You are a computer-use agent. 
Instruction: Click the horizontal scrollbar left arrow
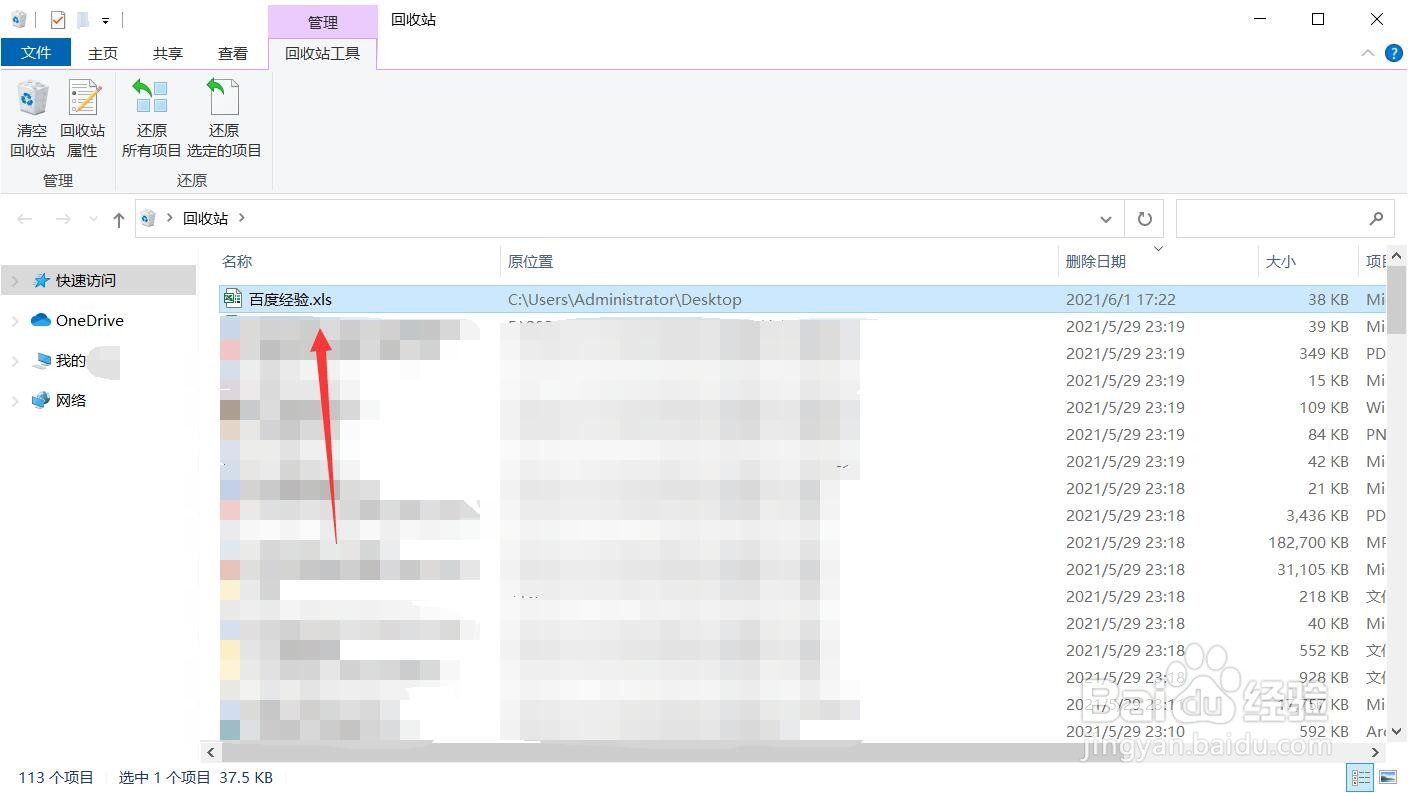click(x=210, y=752)
